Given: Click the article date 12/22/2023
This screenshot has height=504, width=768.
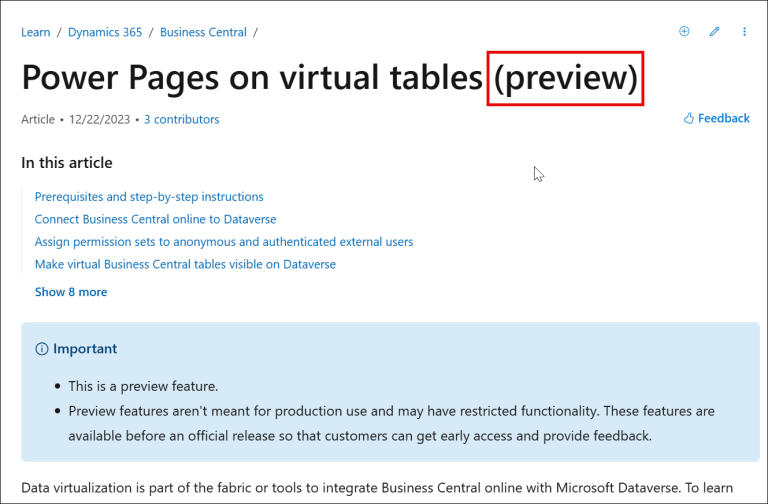Looking at the screenshot, I should (99, 120).
